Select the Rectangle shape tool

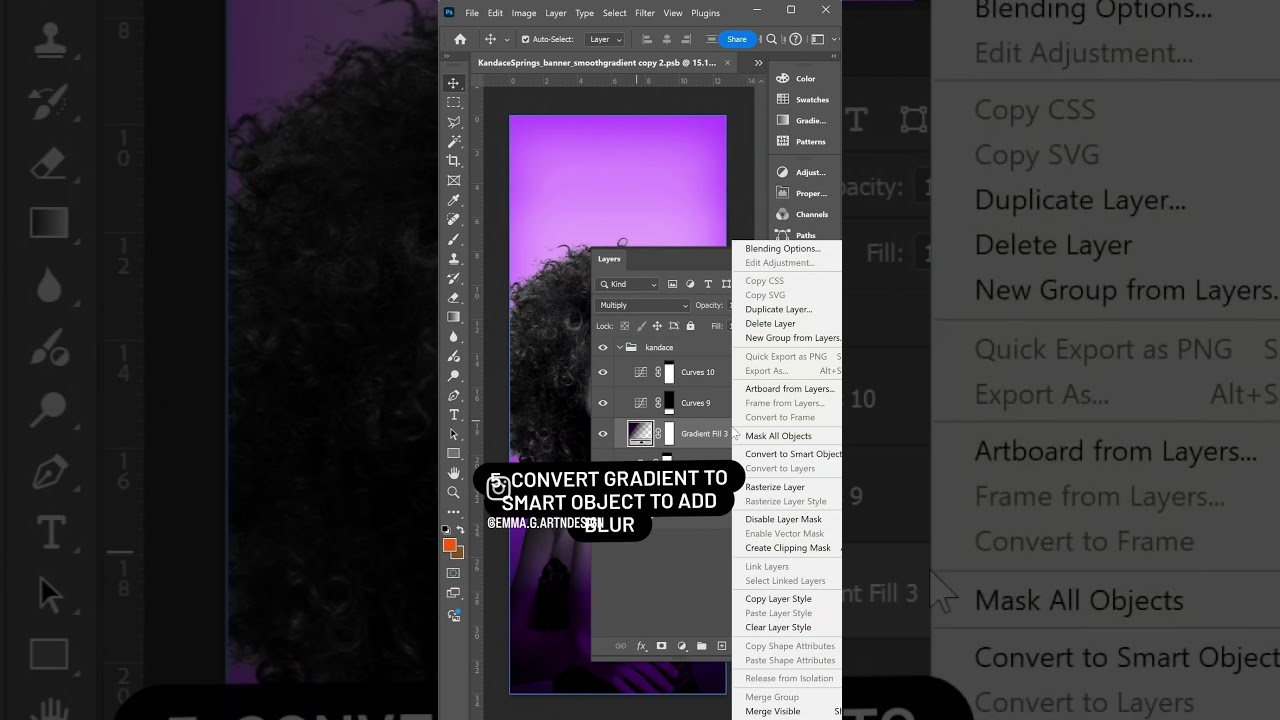tap(454, 454)
